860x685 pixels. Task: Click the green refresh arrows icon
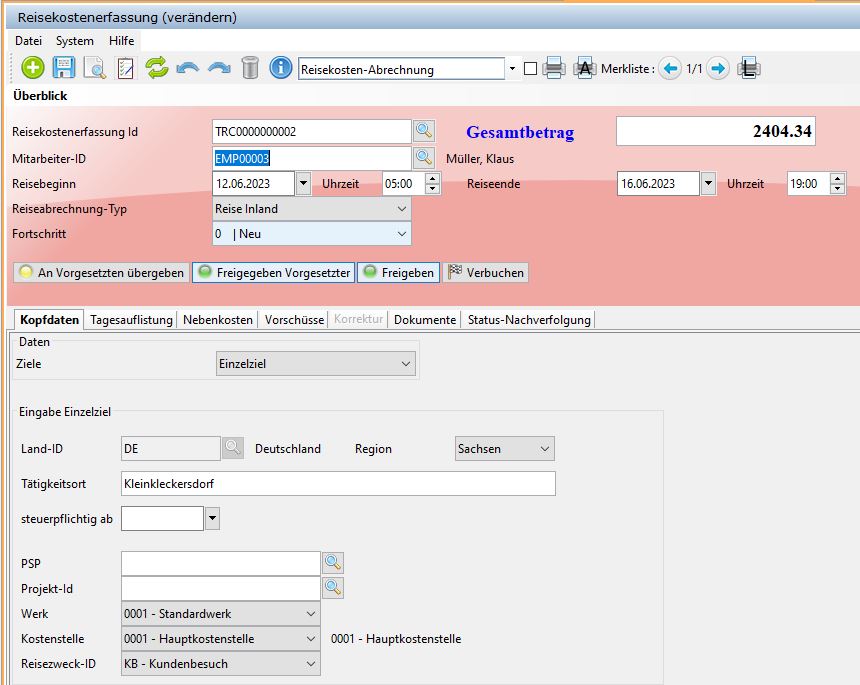point(156,68)
